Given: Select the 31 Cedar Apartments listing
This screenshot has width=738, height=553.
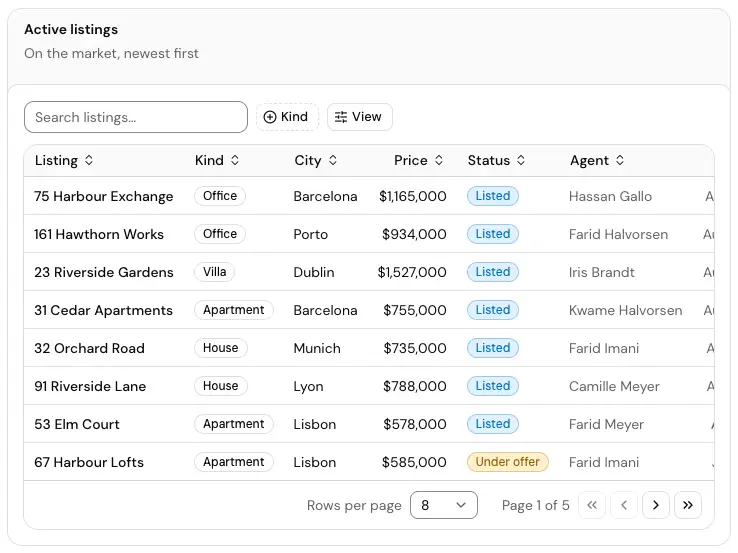Looking at the screenshot, I should (104, 310).
